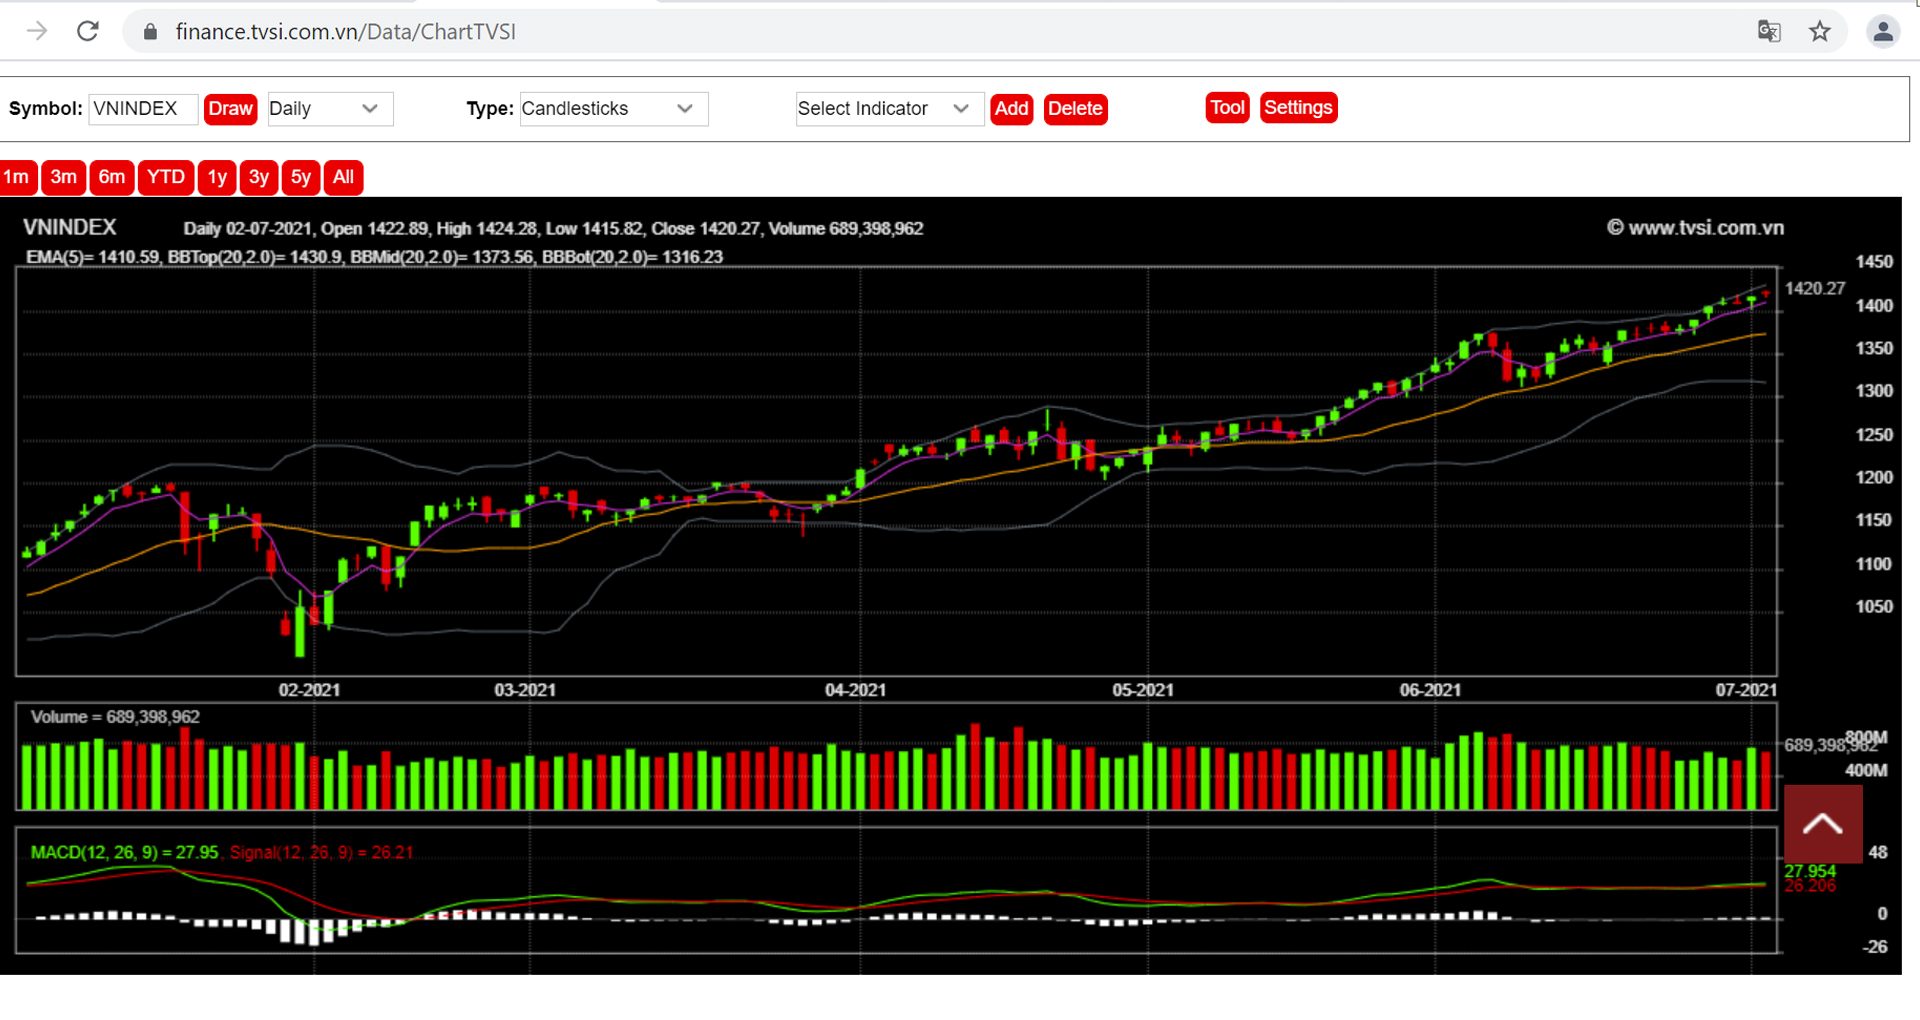This screenshot has height=1020, width=1920.
Task: Switch chart range to YTD
Action: point(165,177)
